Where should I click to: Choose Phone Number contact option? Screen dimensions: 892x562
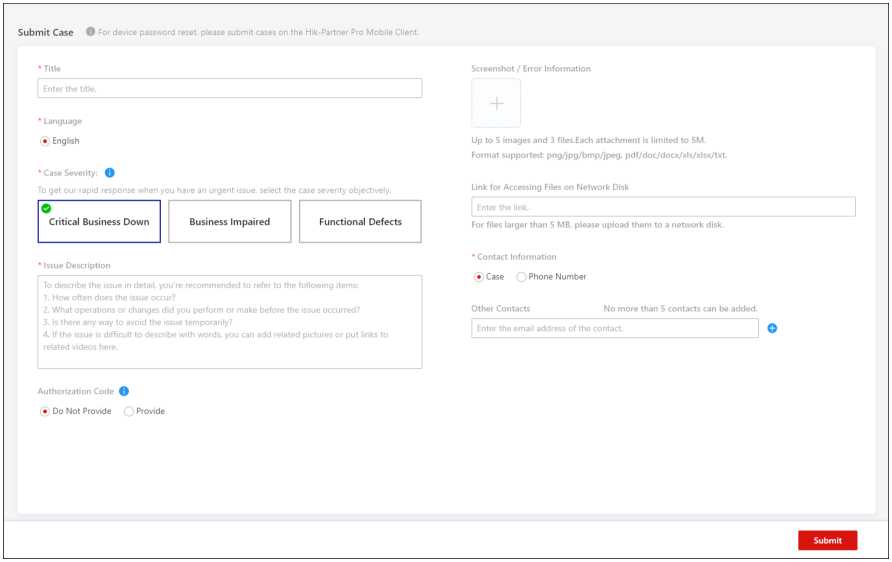point(521,277)
